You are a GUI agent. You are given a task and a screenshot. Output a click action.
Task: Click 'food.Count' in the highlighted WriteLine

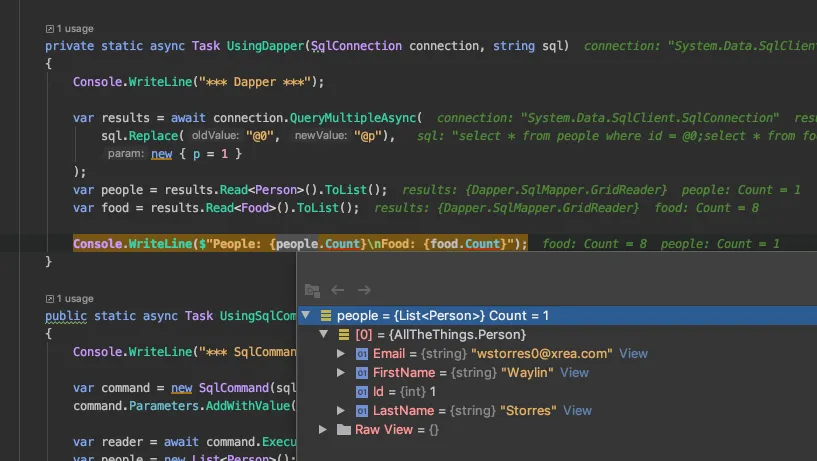tap(465, 244)
